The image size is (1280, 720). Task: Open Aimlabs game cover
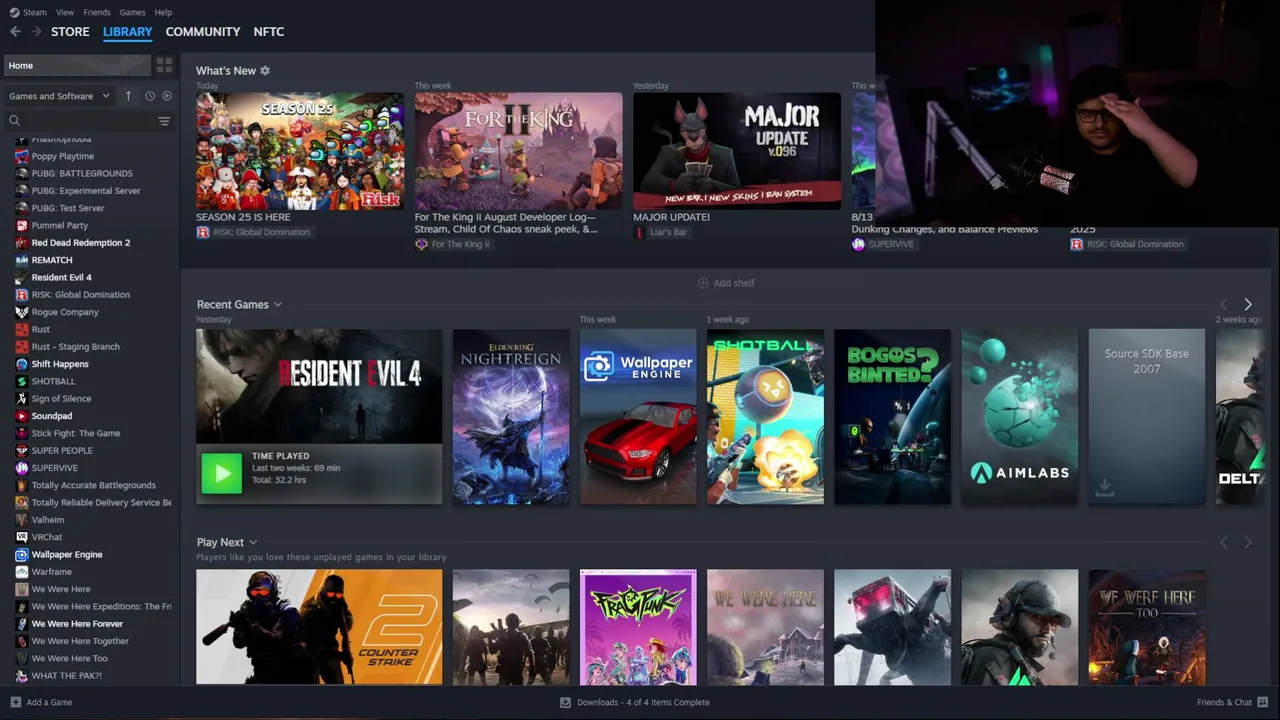1019,416
